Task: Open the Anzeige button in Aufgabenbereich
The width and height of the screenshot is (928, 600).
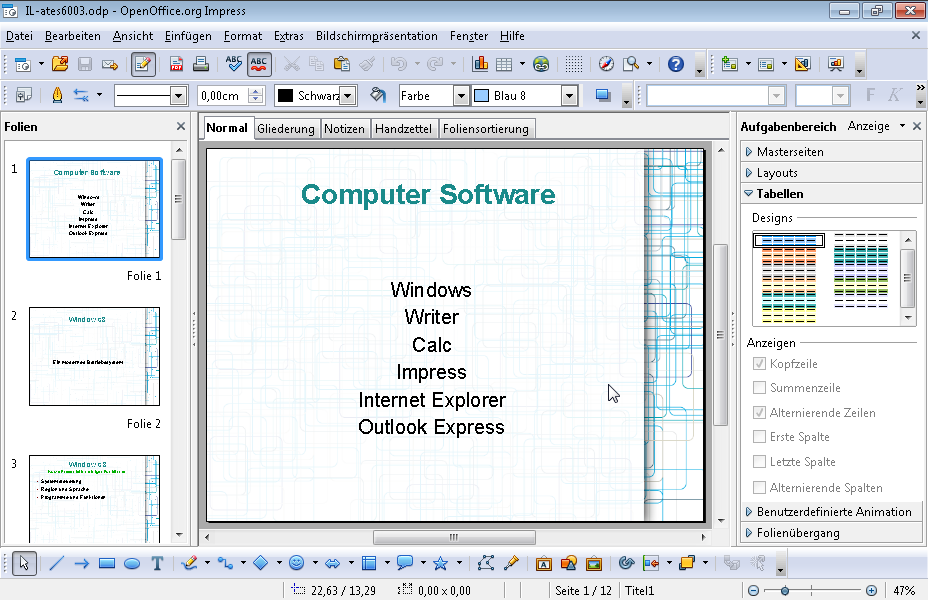Action: [875, 127]
